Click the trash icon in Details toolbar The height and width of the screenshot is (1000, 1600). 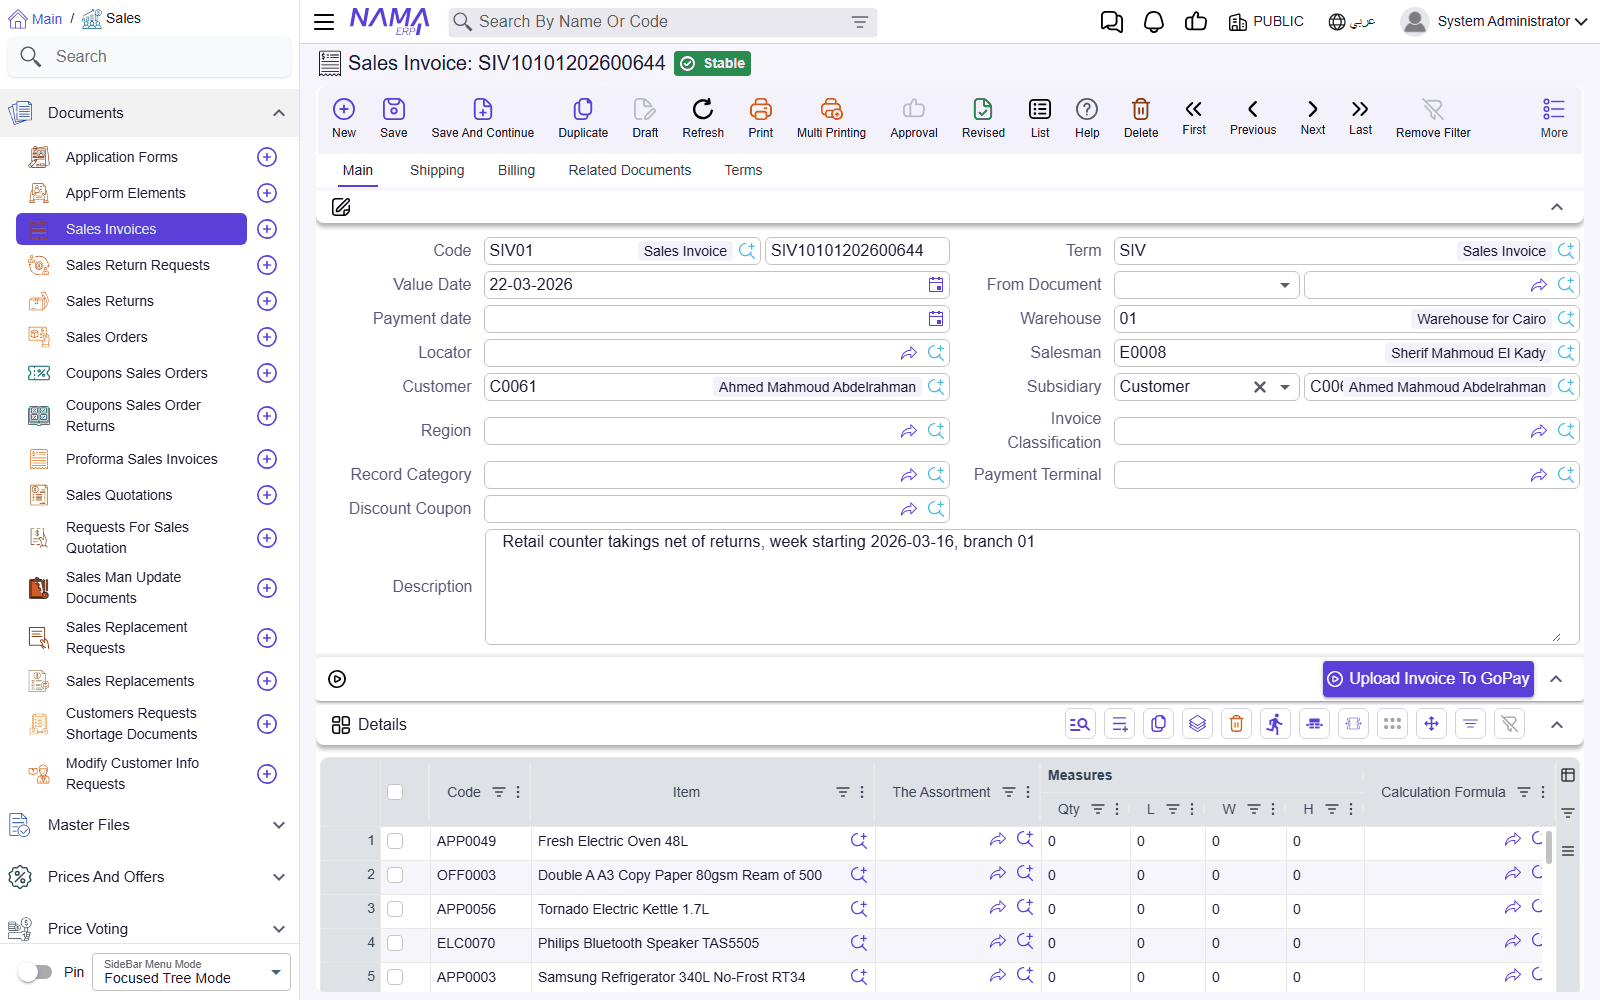tap(1237, 724)
